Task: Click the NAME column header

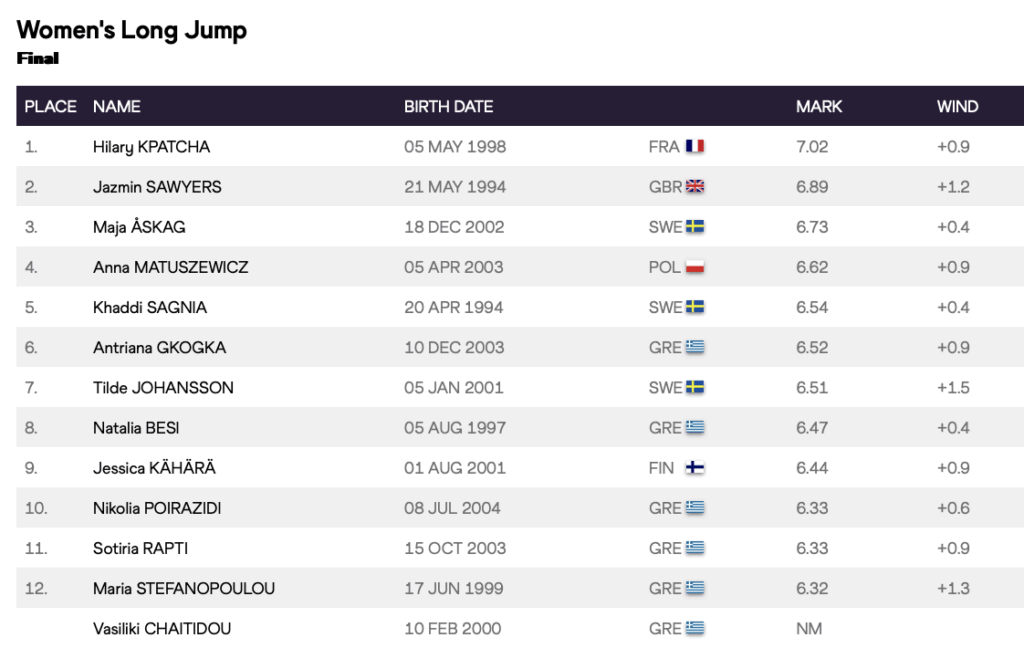Action: click(117, 106)
